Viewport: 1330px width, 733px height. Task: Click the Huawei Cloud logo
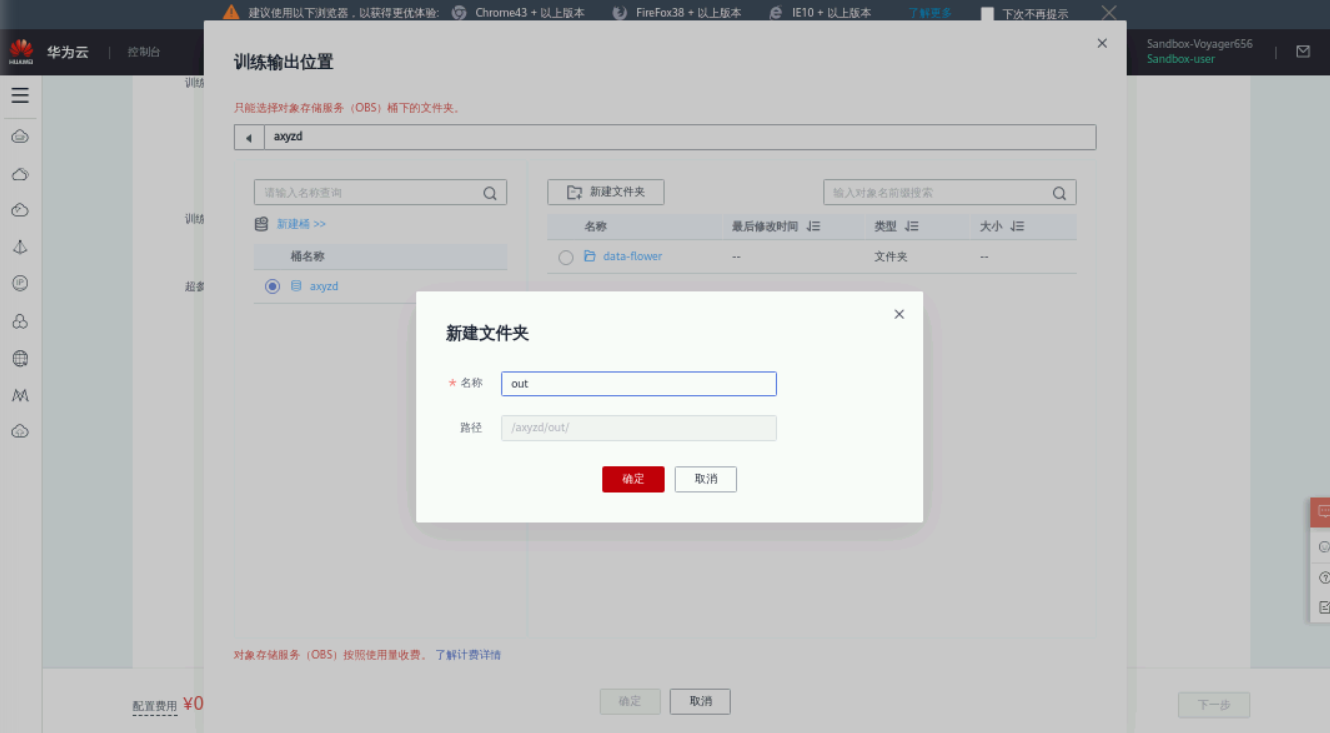click(x=21, y=52)
